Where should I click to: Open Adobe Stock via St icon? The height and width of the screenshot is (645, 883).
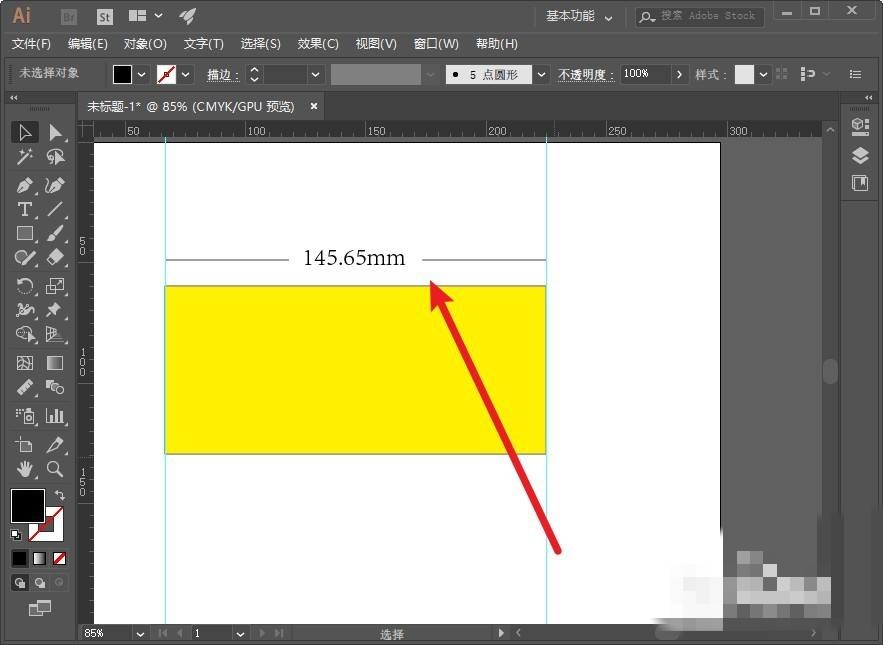pos(105,17)
